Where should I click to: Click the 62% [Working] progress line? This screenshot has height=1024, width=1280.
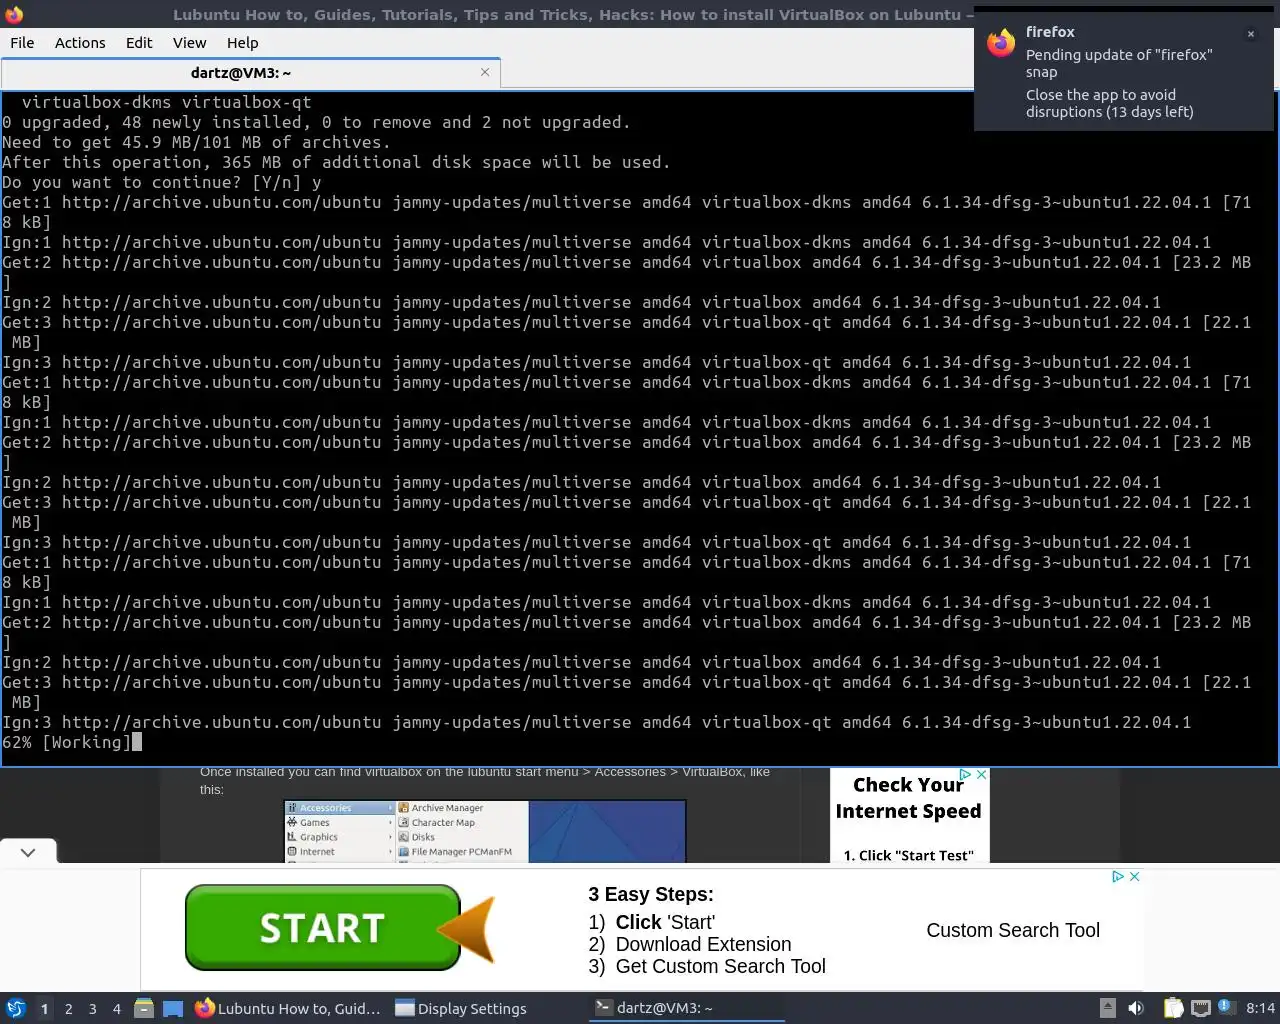point(67,742)
